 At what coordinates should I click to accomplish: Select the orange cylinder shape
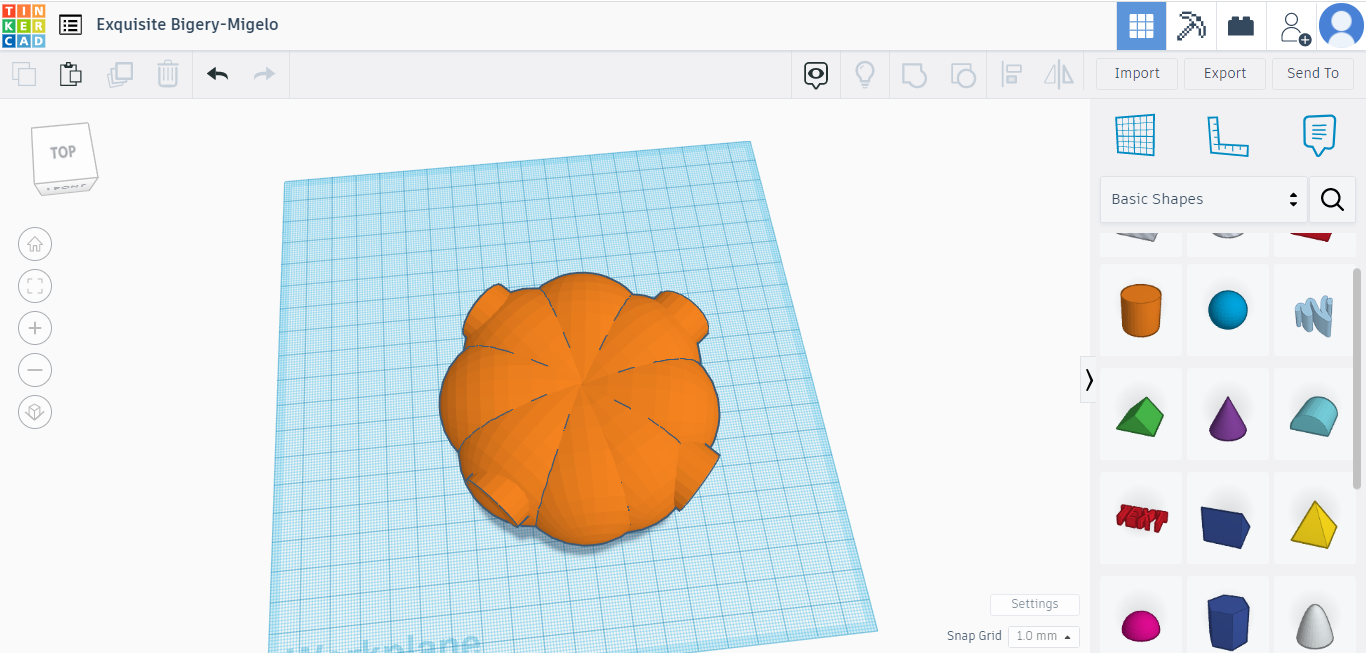click(1141, 310)
